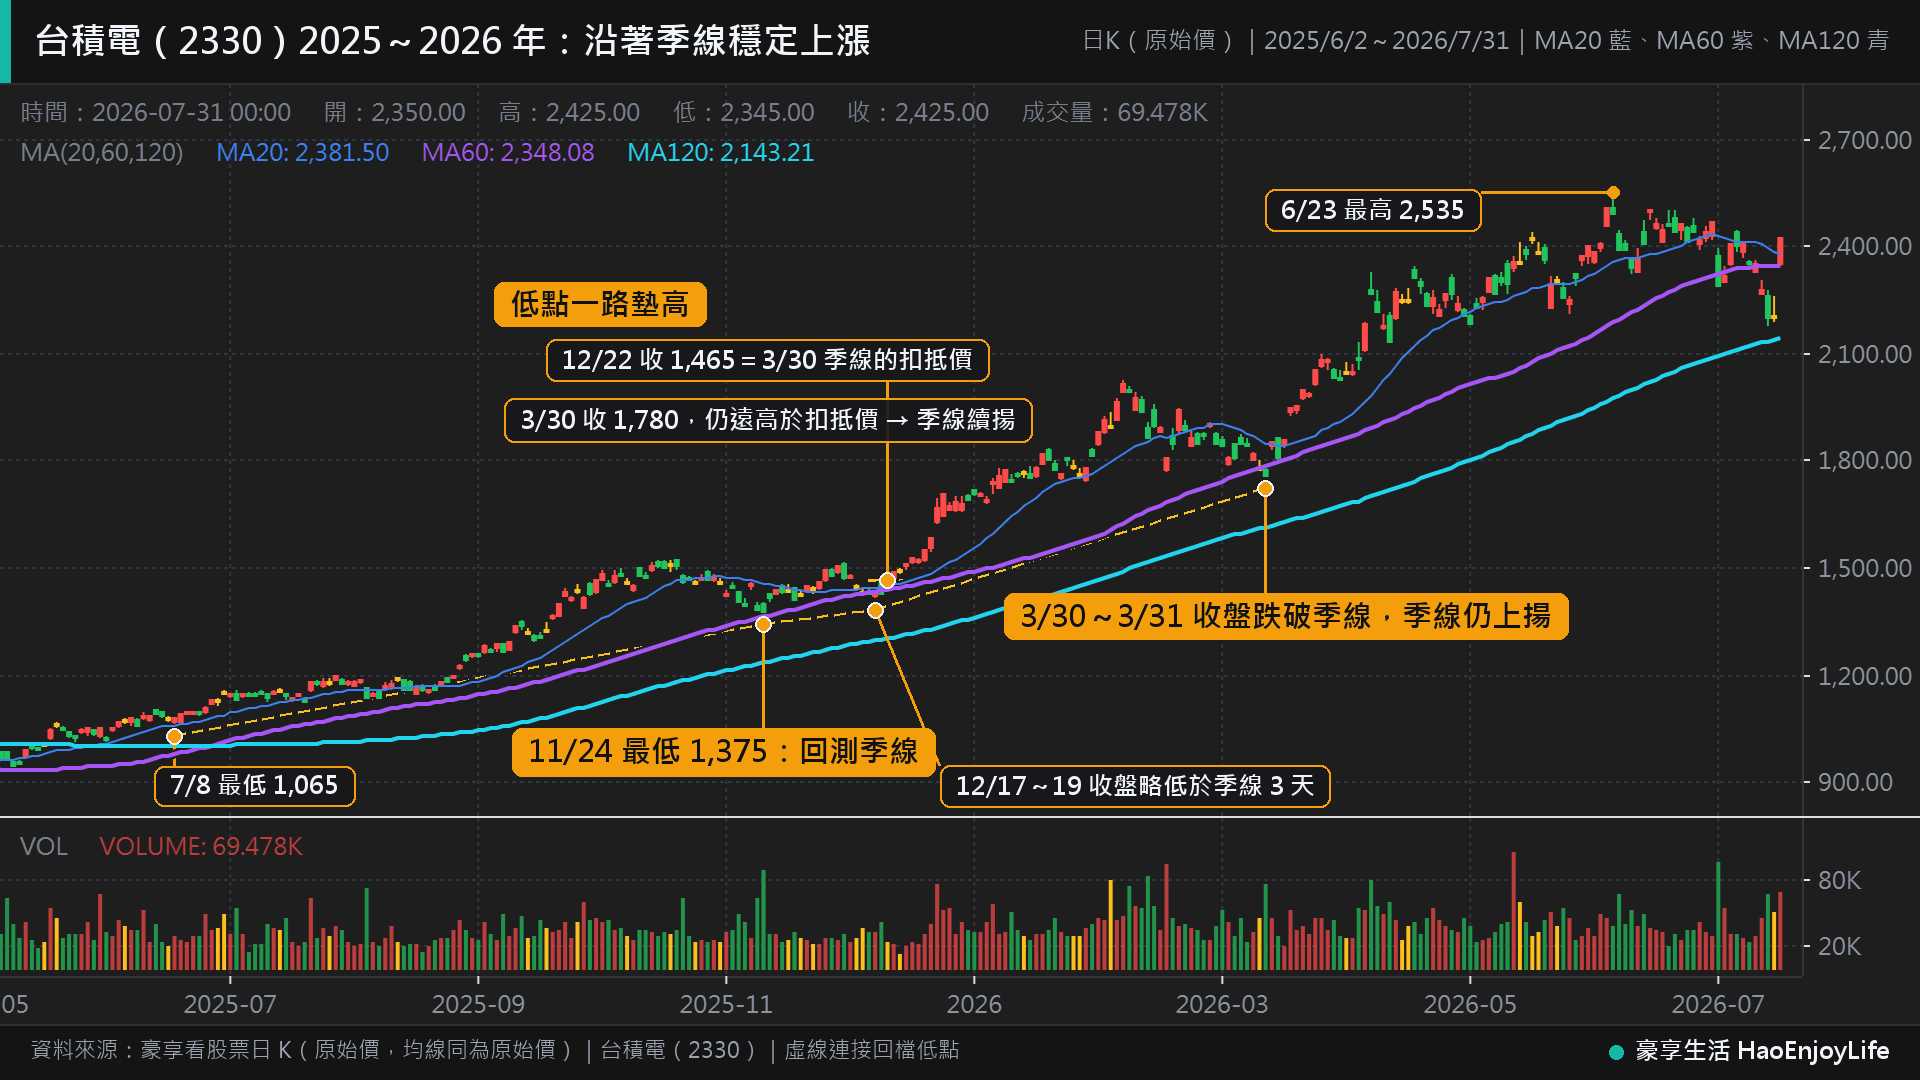Click the 3/30 收 1,780 annotation box
Image resolution: width=1920 pixels, height=1080 pixels.
click(x=768, y=420)
